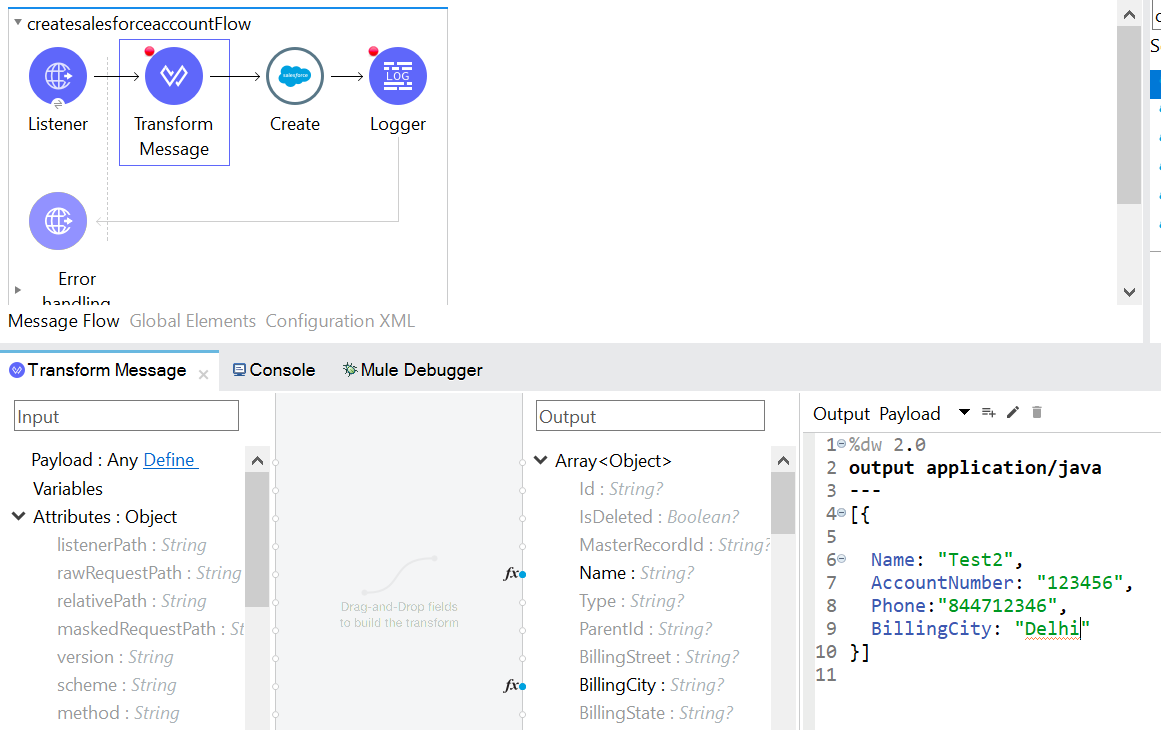Click the %dw 2.0 header line
This screenshot has width=1161, height=730.
(887, 445)
